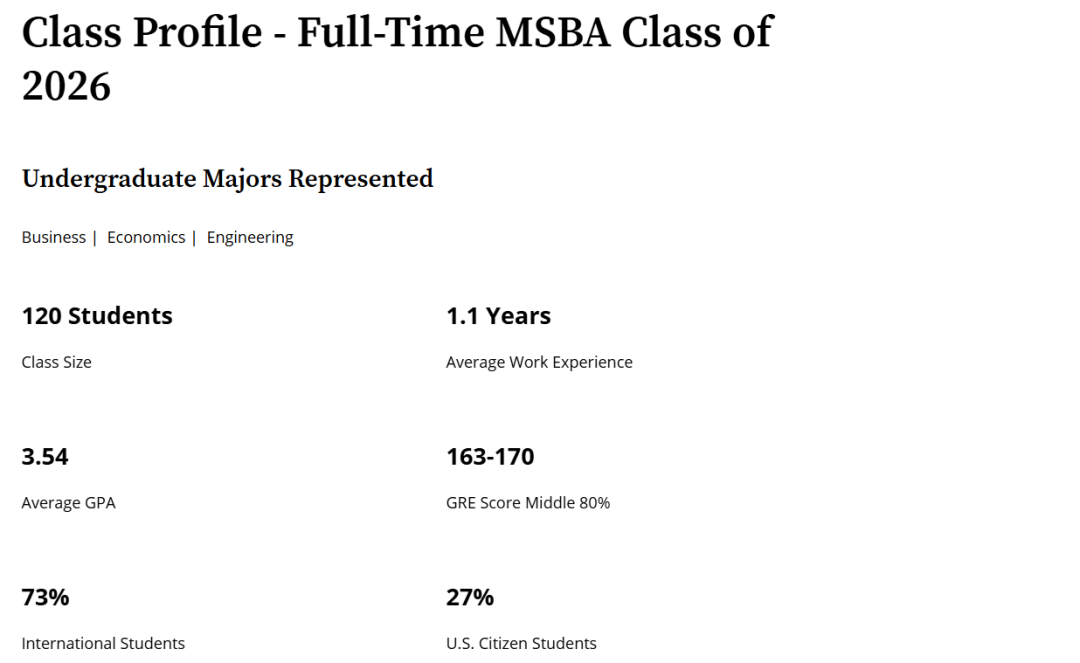Click the separator bar between Economics and Engineering

(x=195, y=237)
